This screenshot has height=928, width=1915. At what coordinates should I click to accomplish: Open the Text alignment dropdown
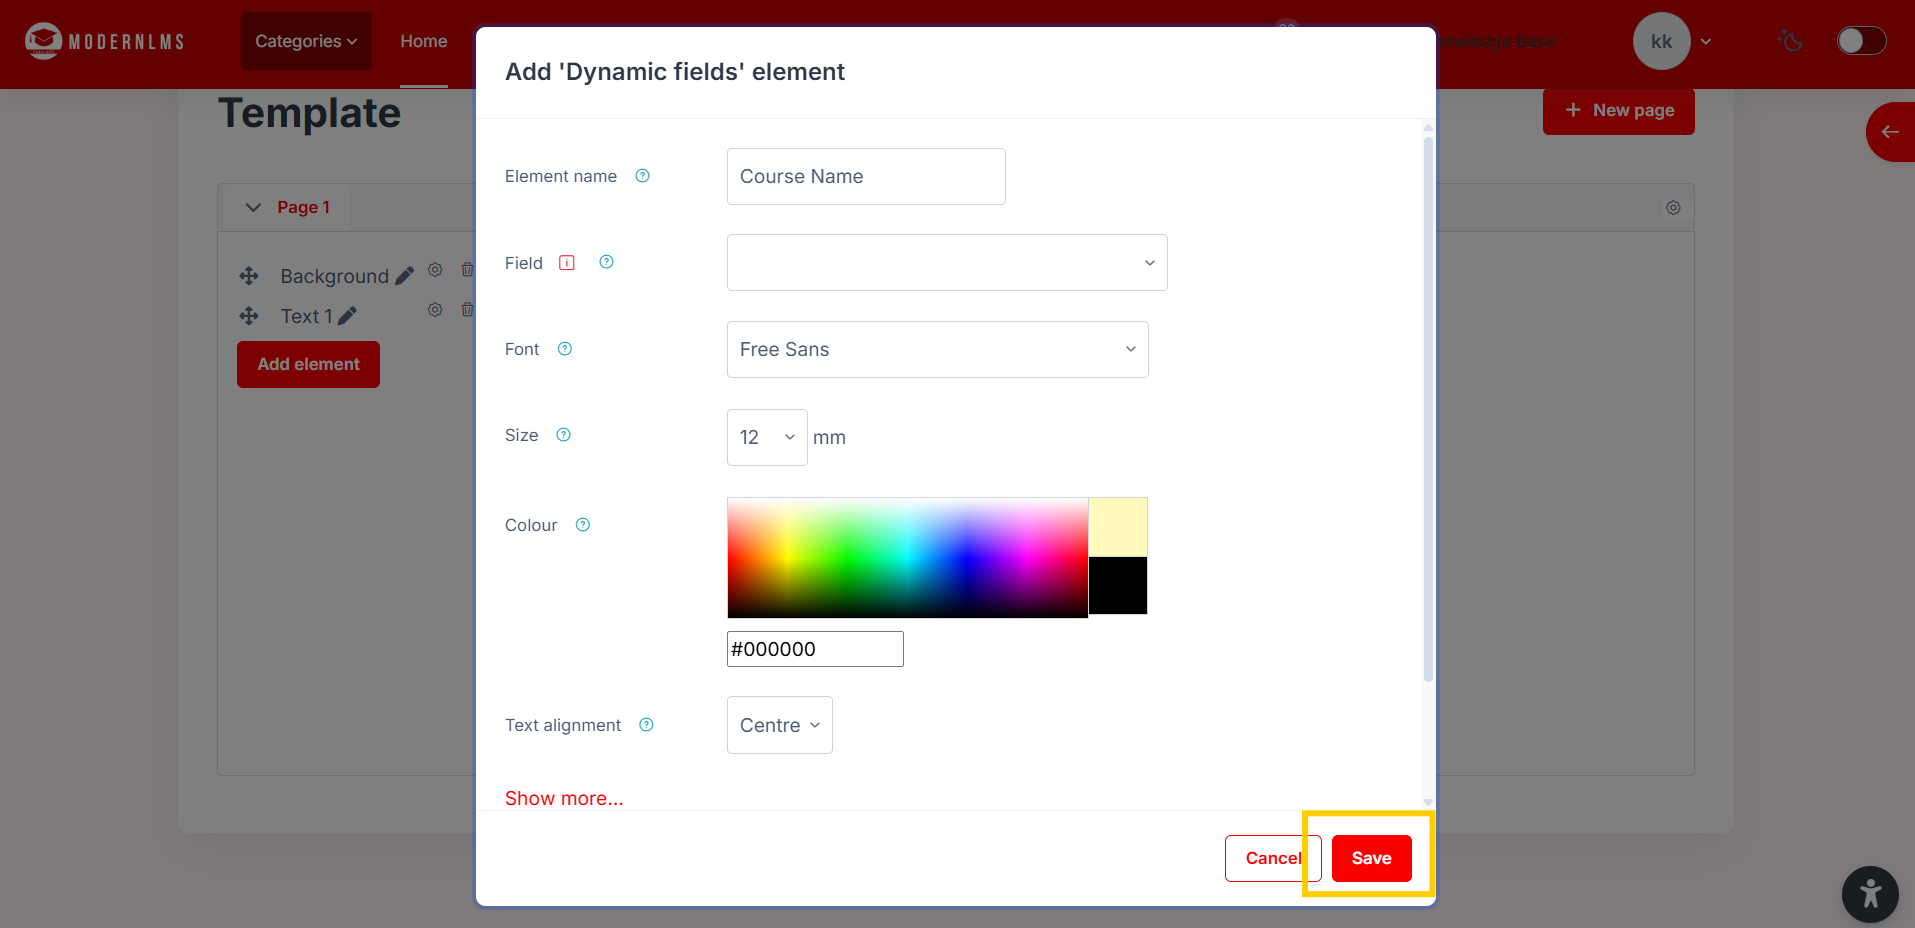tap(779, 725)
